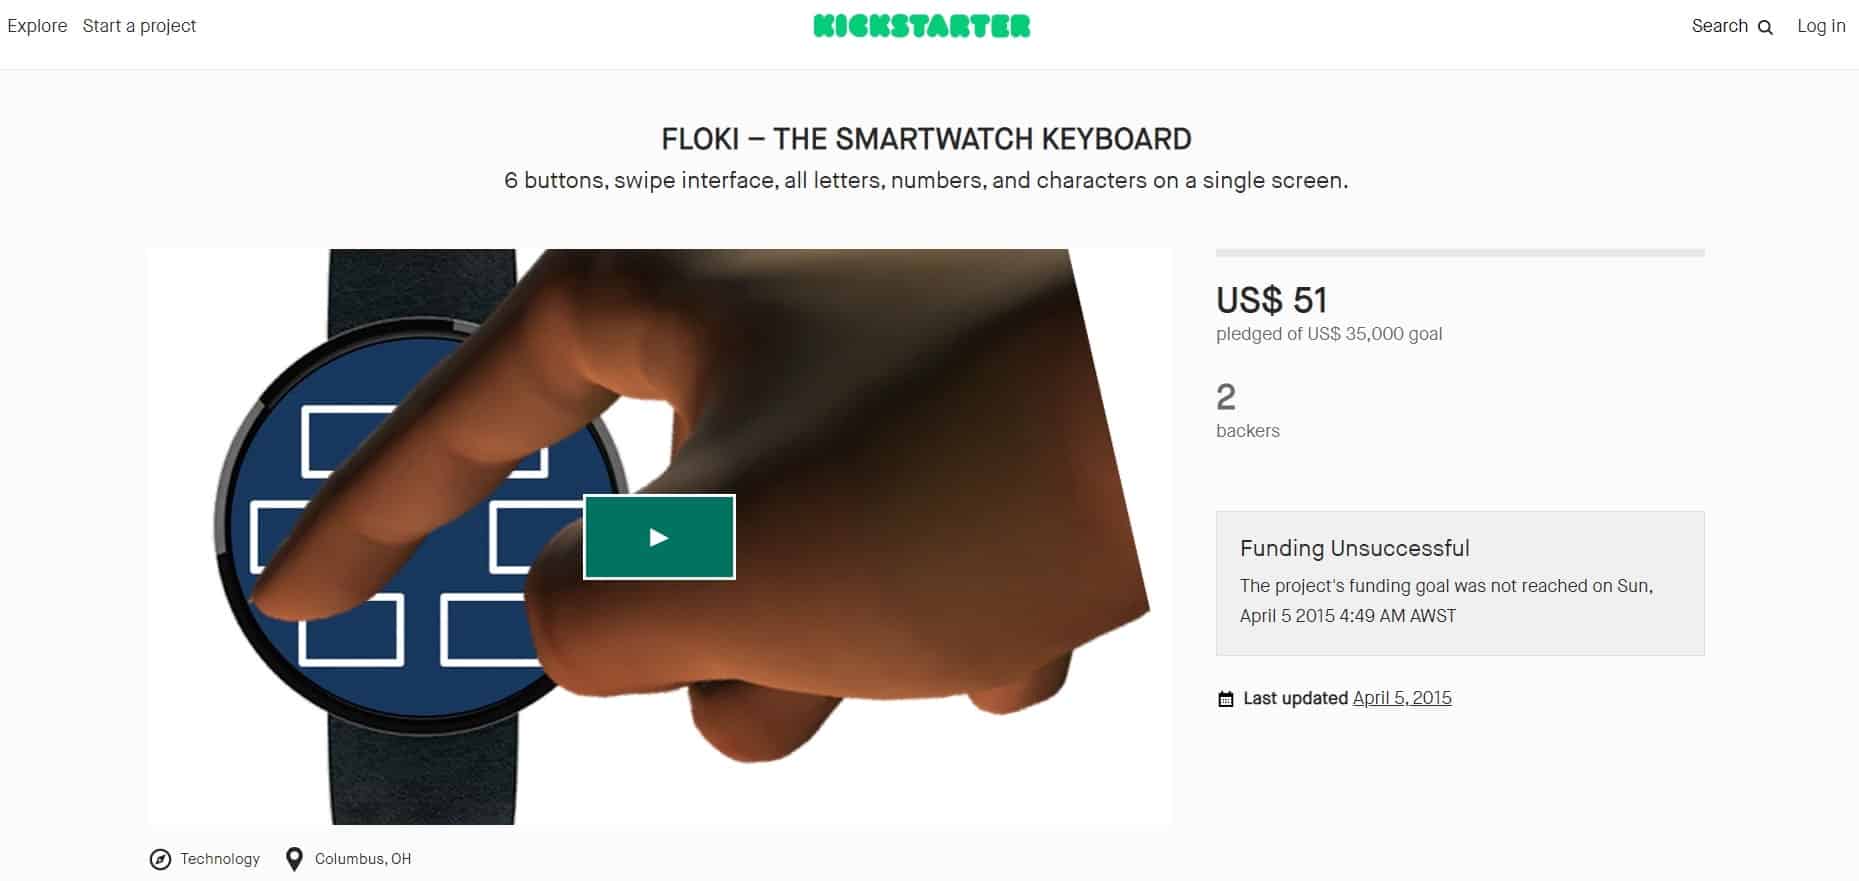
Task: Open the April 5, 2015 update link
Action: coord(1402,698)
